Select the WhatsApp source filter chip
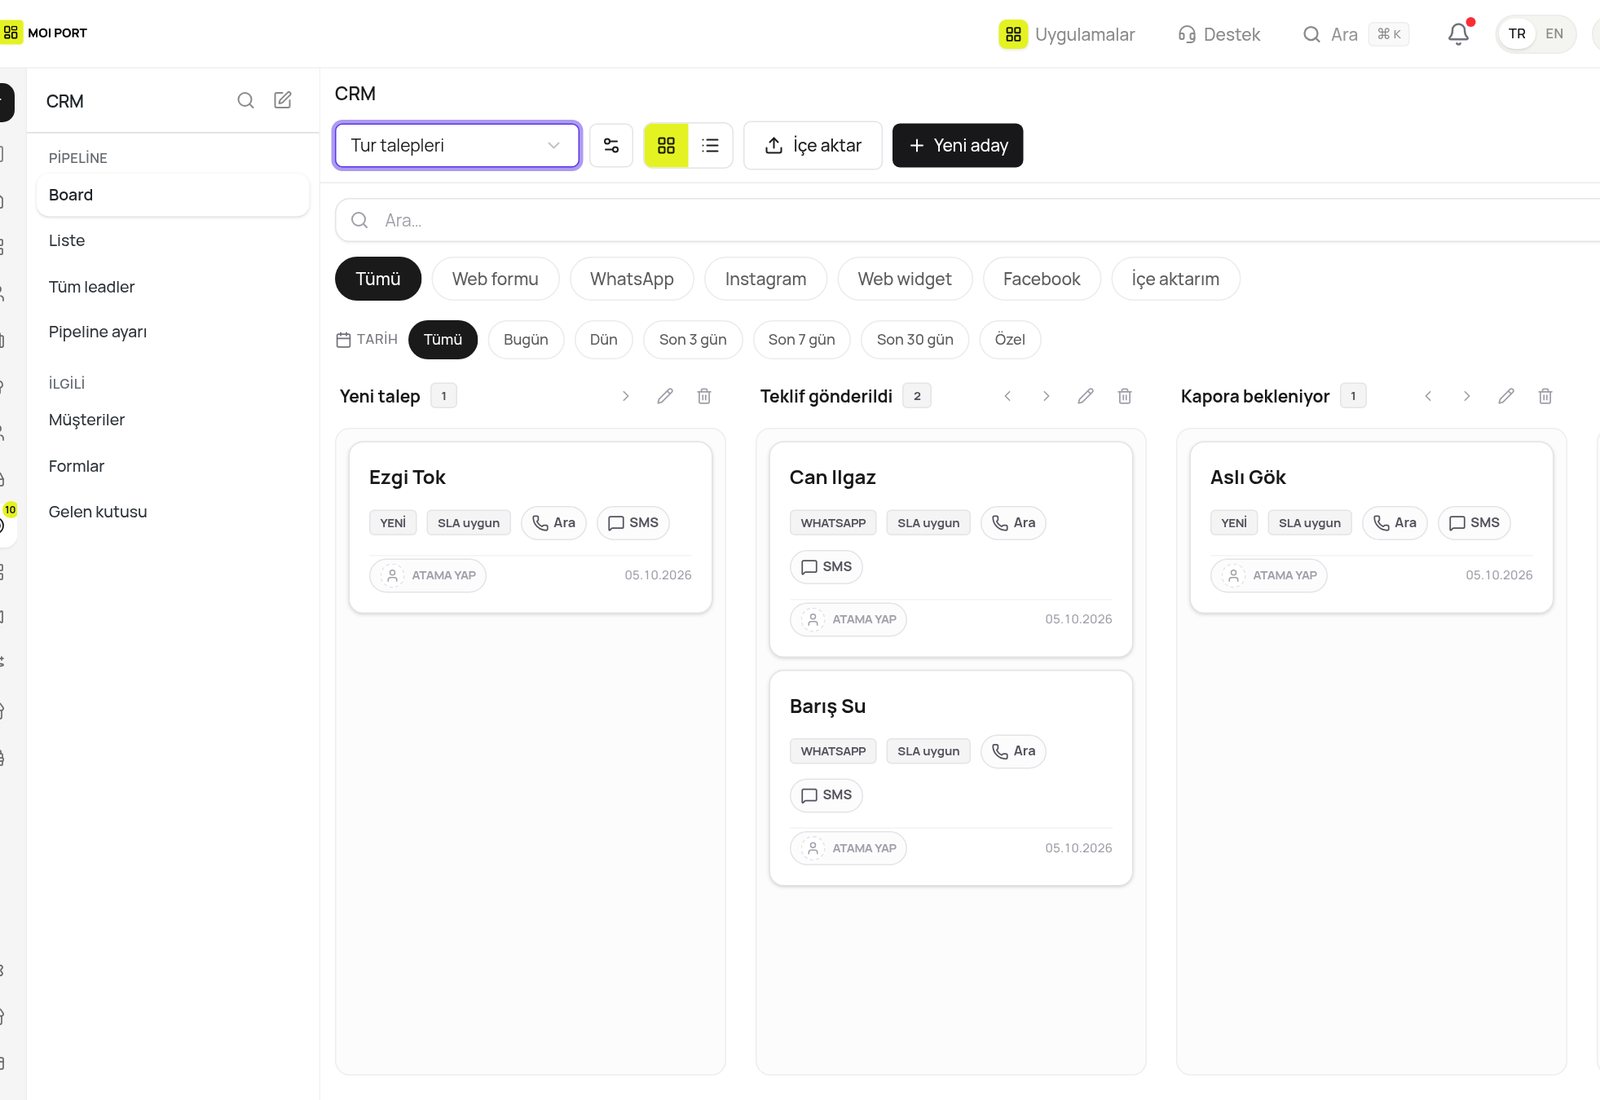This screenshot has height=1100, width=1600. pyautogui.click(x=632, y=279)
